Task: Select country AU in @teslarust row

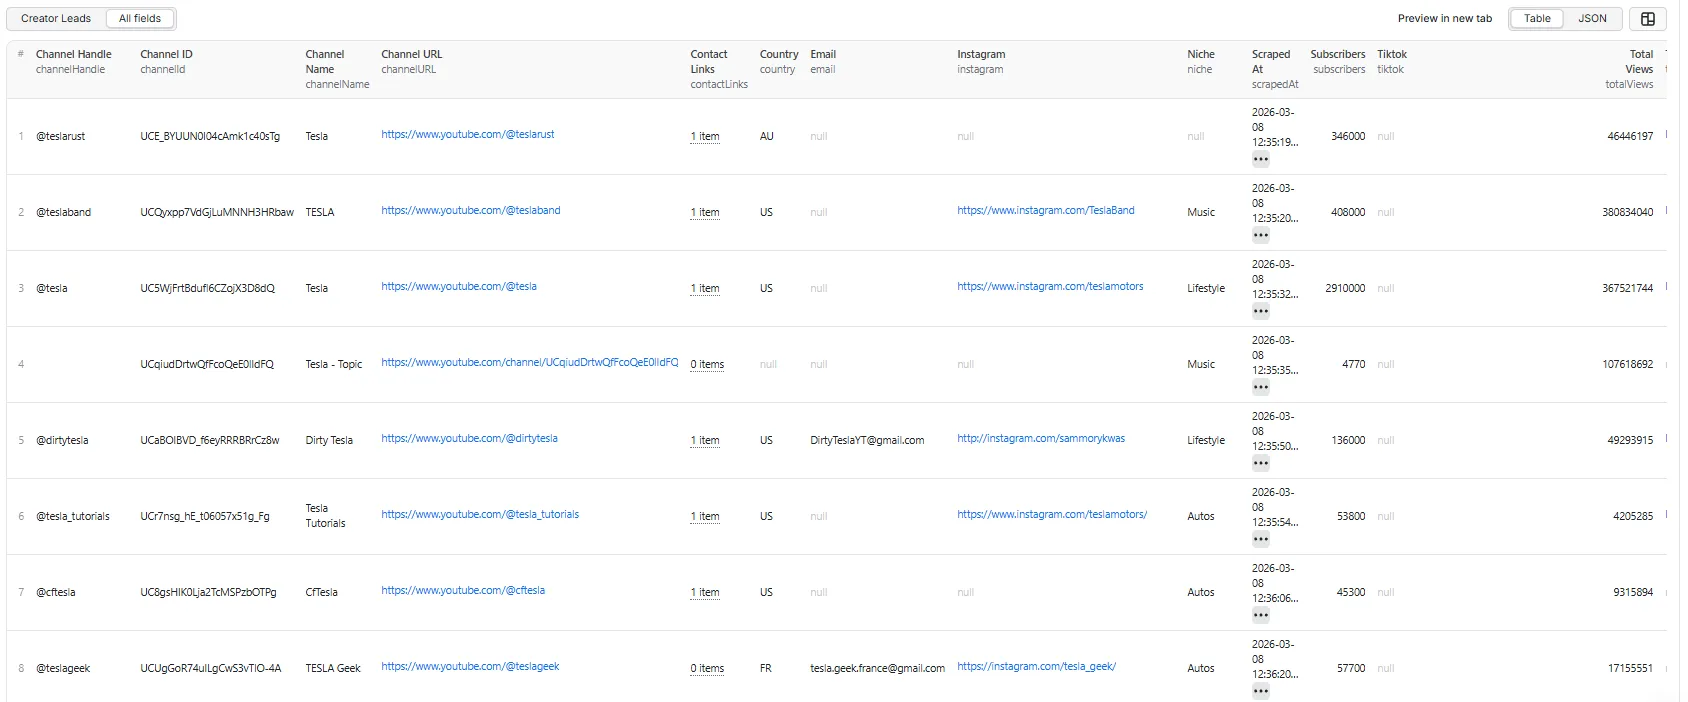Action: tap(766, 136)
